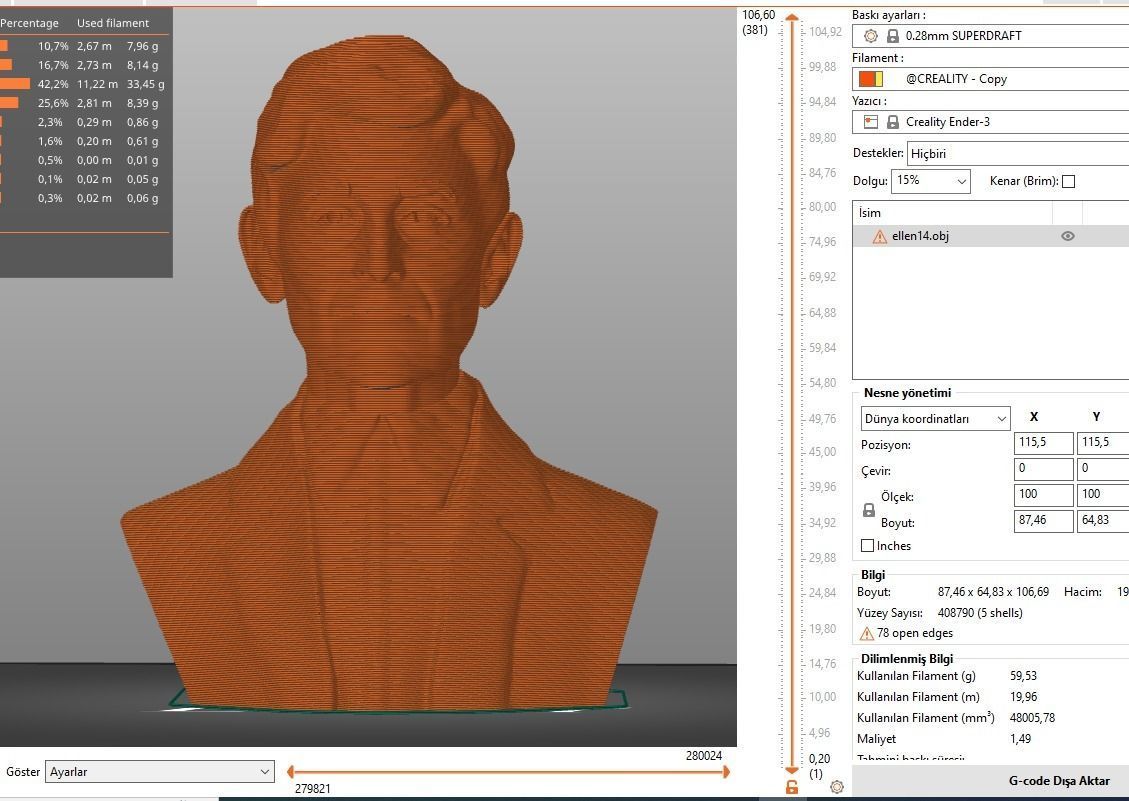Click printer icon beside Creality Ender-3
This screenshot has height=801, width=1129.
point(871,122)
